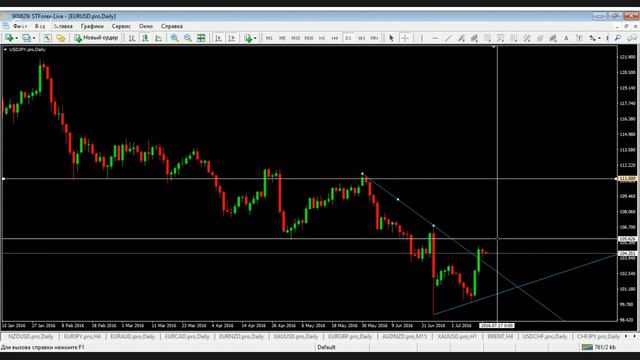Open the chat speech bubble icon
Viewport: 640px width, 360px height.
click(632, 38)
